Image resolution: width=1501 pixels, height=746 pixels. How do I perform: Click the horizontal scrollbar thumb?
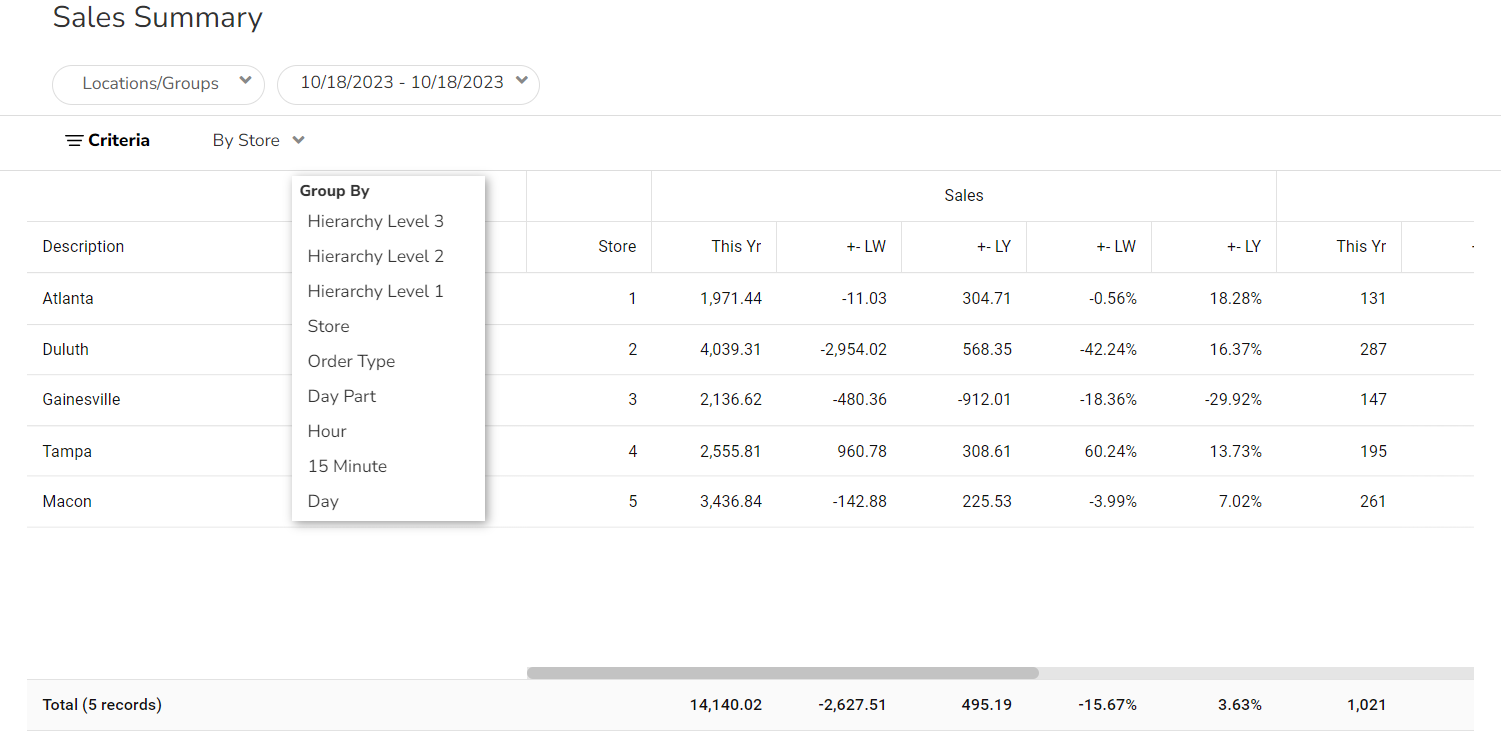pos(782,673)
